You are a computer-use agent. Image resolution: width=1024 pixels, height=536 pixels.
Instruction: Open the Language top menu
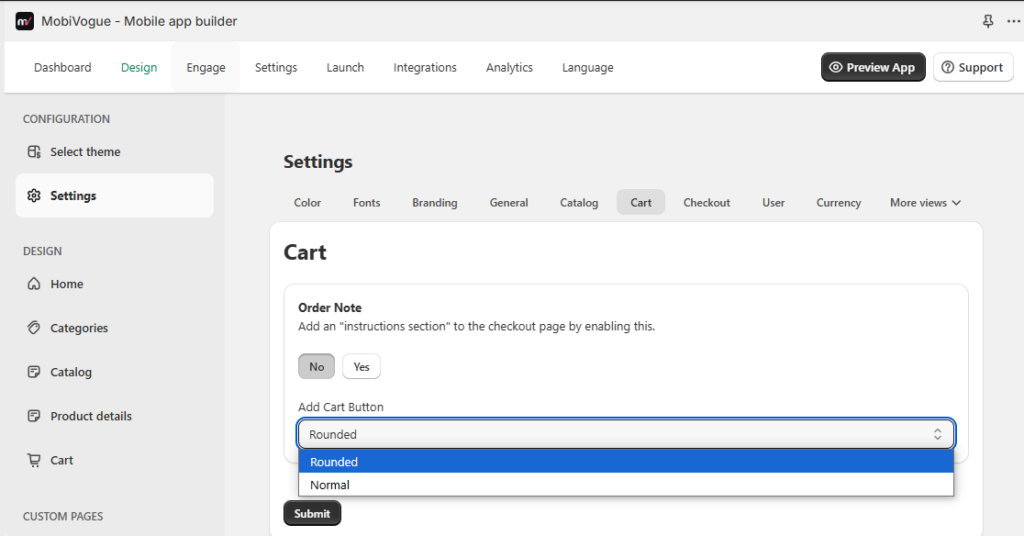point(588,67)
